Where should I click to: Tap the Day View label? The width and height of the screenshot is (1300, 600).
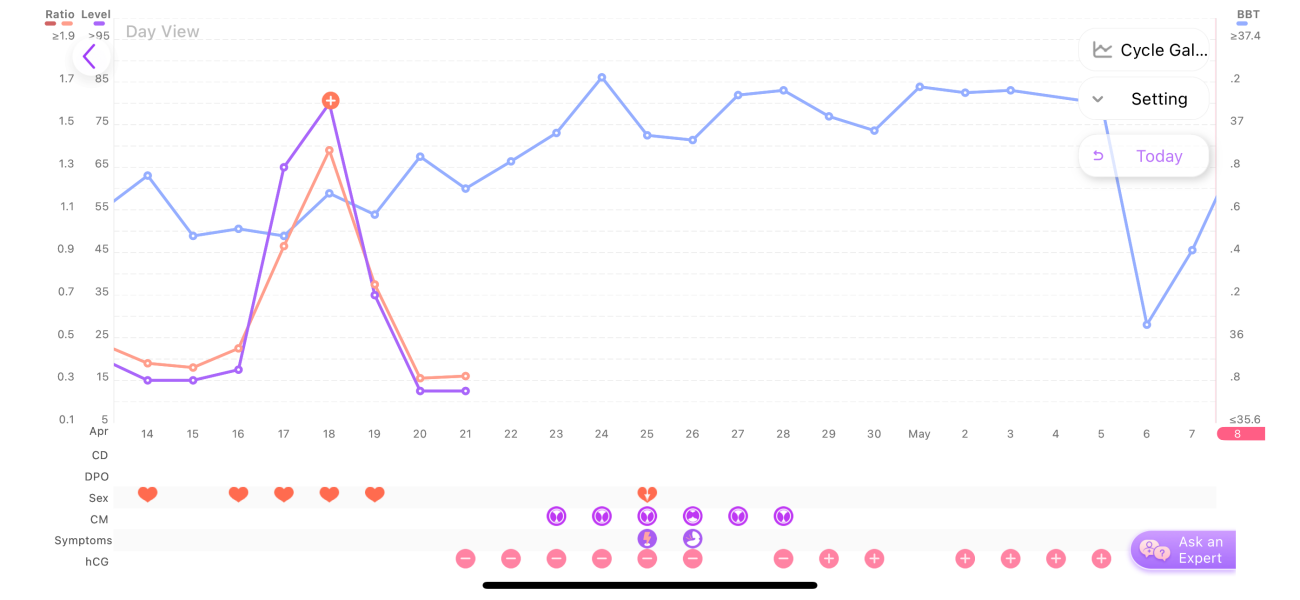[x=162, y=32]
